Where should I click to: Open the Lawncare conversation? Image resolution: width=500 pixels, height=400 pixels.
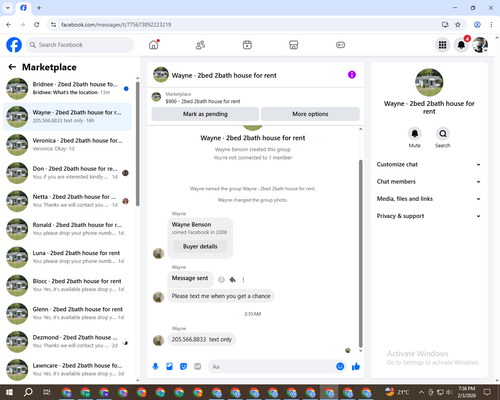67,370
